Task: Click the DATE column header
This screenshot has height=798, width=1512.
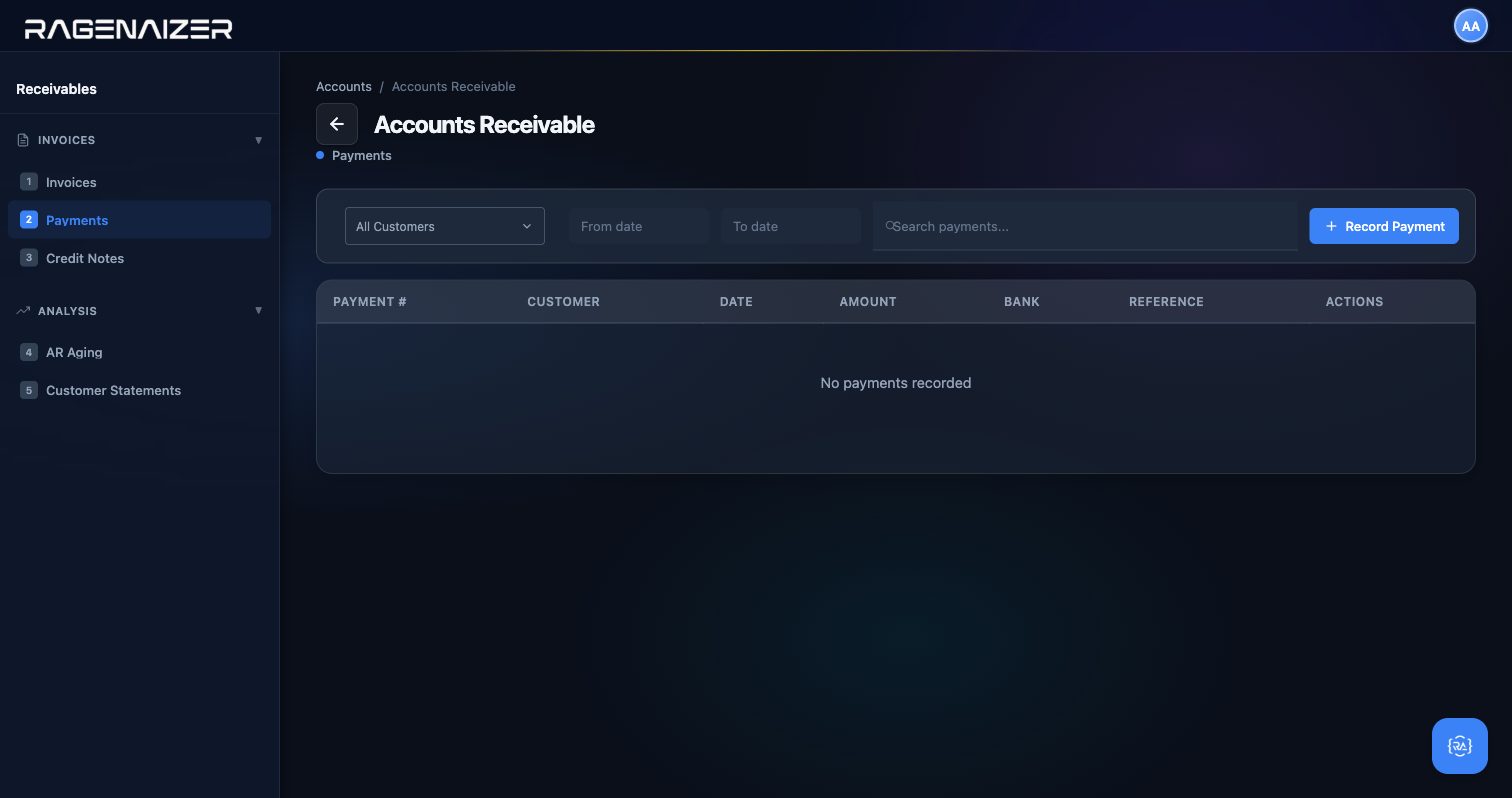Action: point(736,302)
